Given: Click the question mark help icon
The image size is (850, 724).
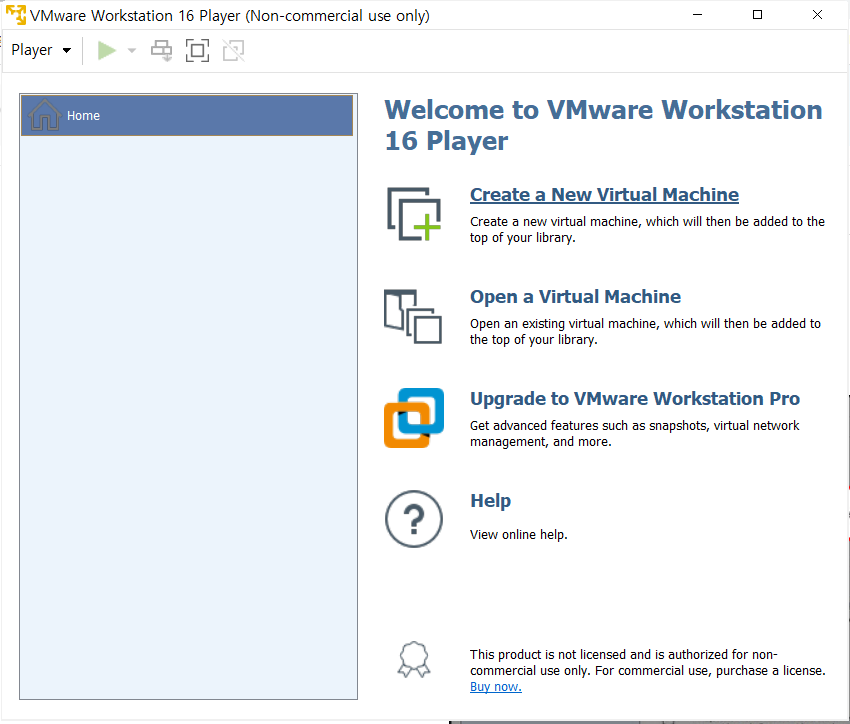Looking at the screenshot, I should 414,519.
